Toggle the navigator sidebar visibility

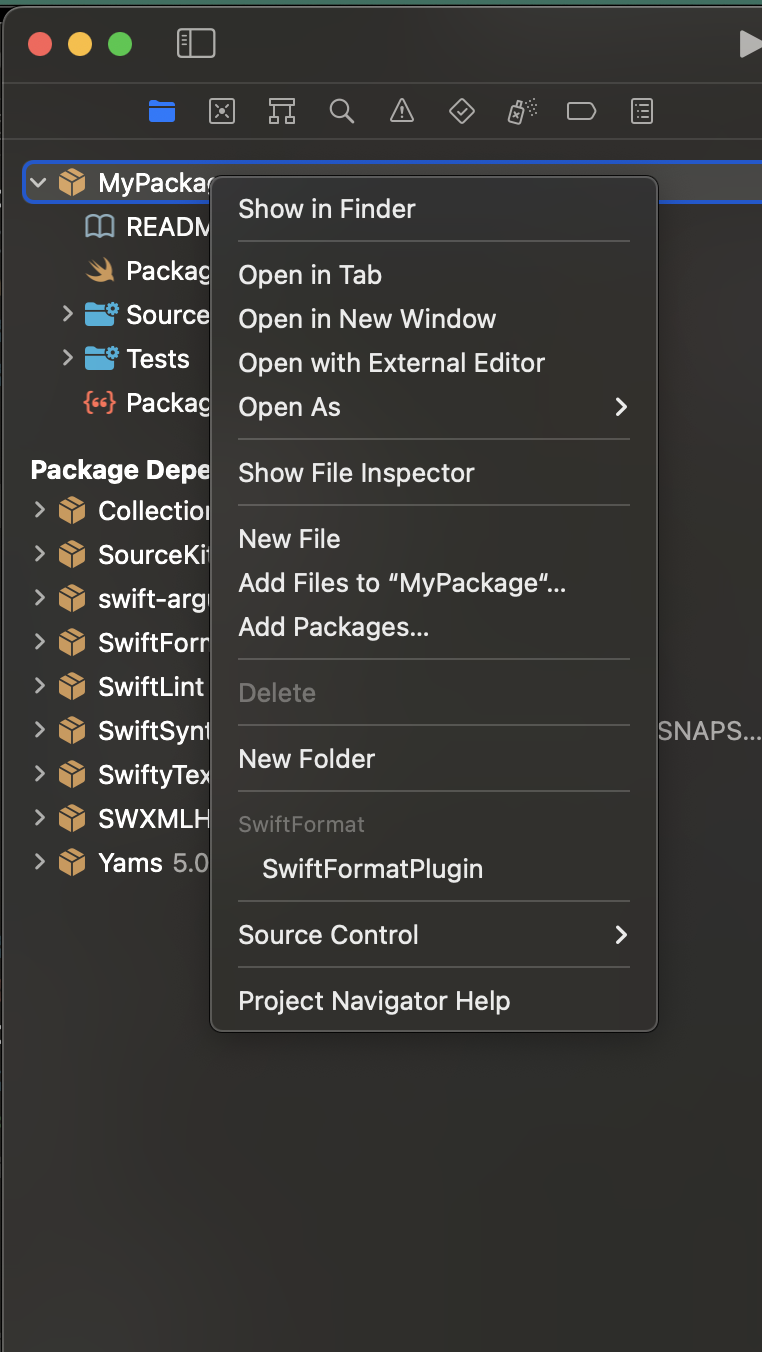(196, 43)
